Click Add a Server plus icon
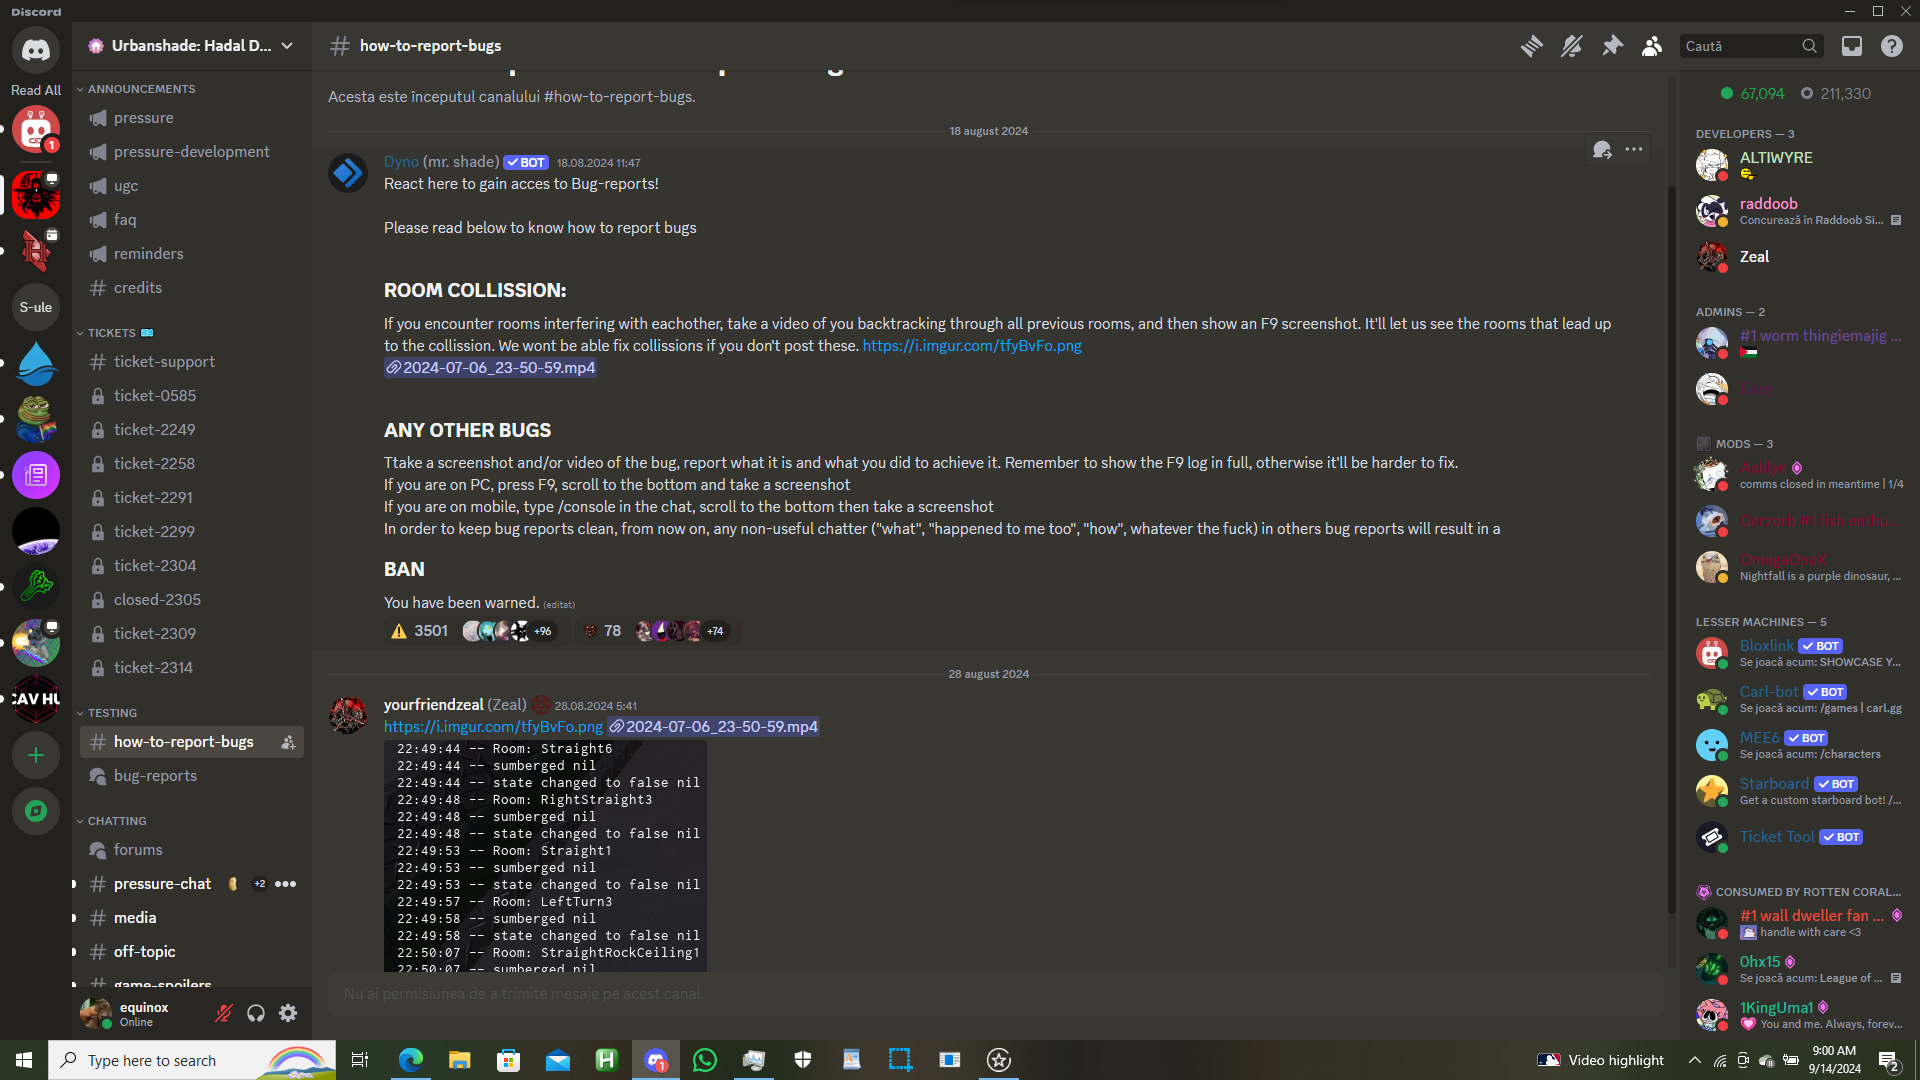 click(x=36, y=755)
